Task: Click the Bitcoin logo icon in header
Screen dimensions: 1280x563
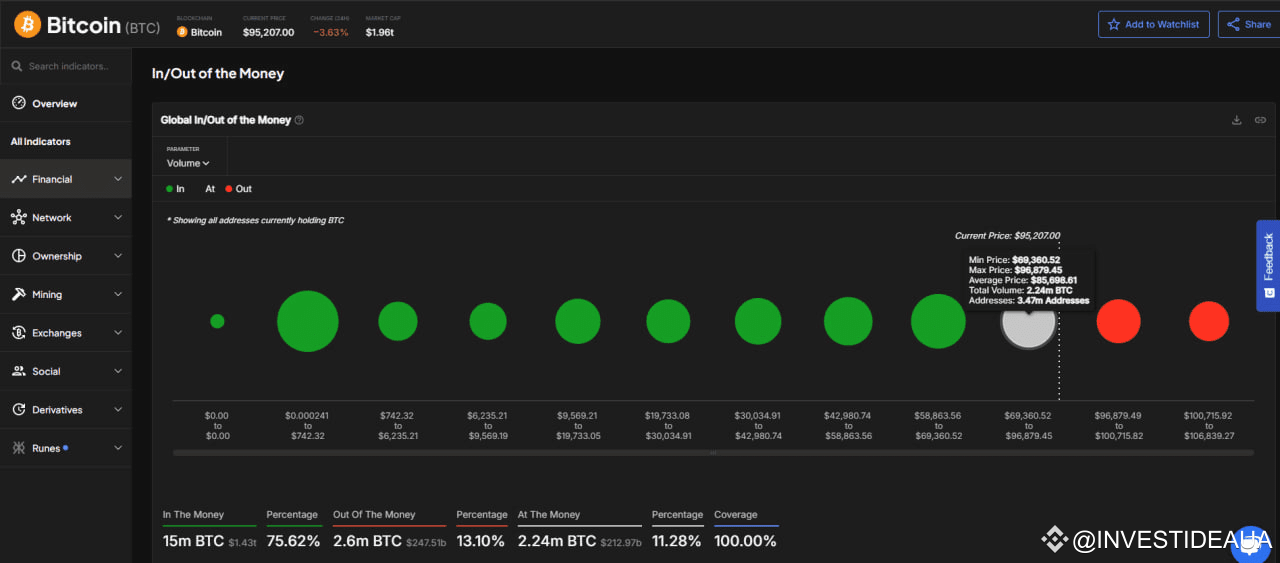Action: tap(27, 24)
